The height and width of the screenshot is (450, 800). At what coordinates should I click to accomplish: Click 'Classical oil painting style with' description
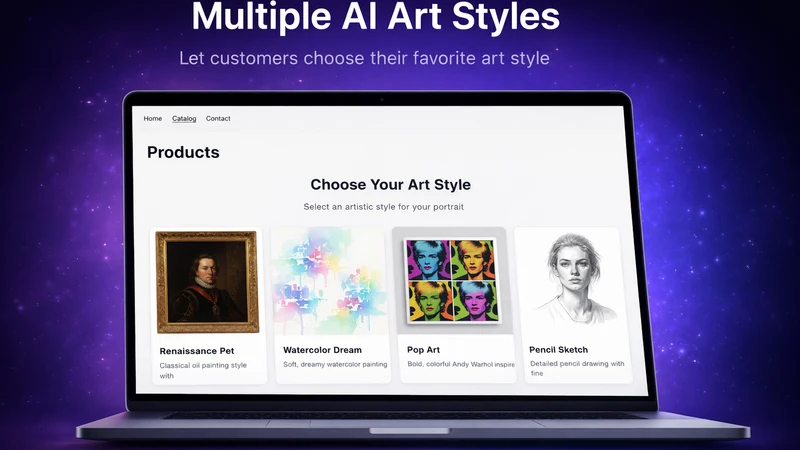[203, 370]
